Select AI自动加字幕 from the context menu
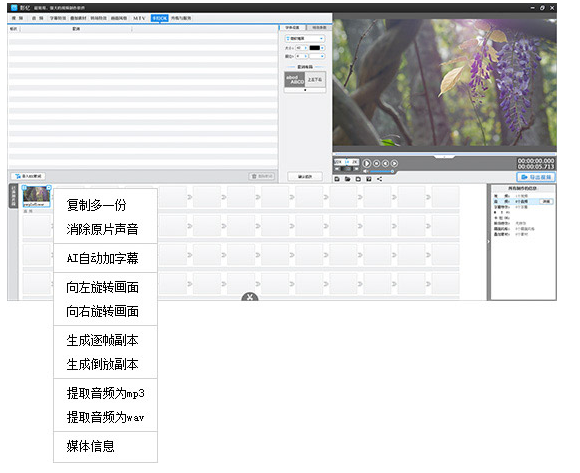 [102, 258]
